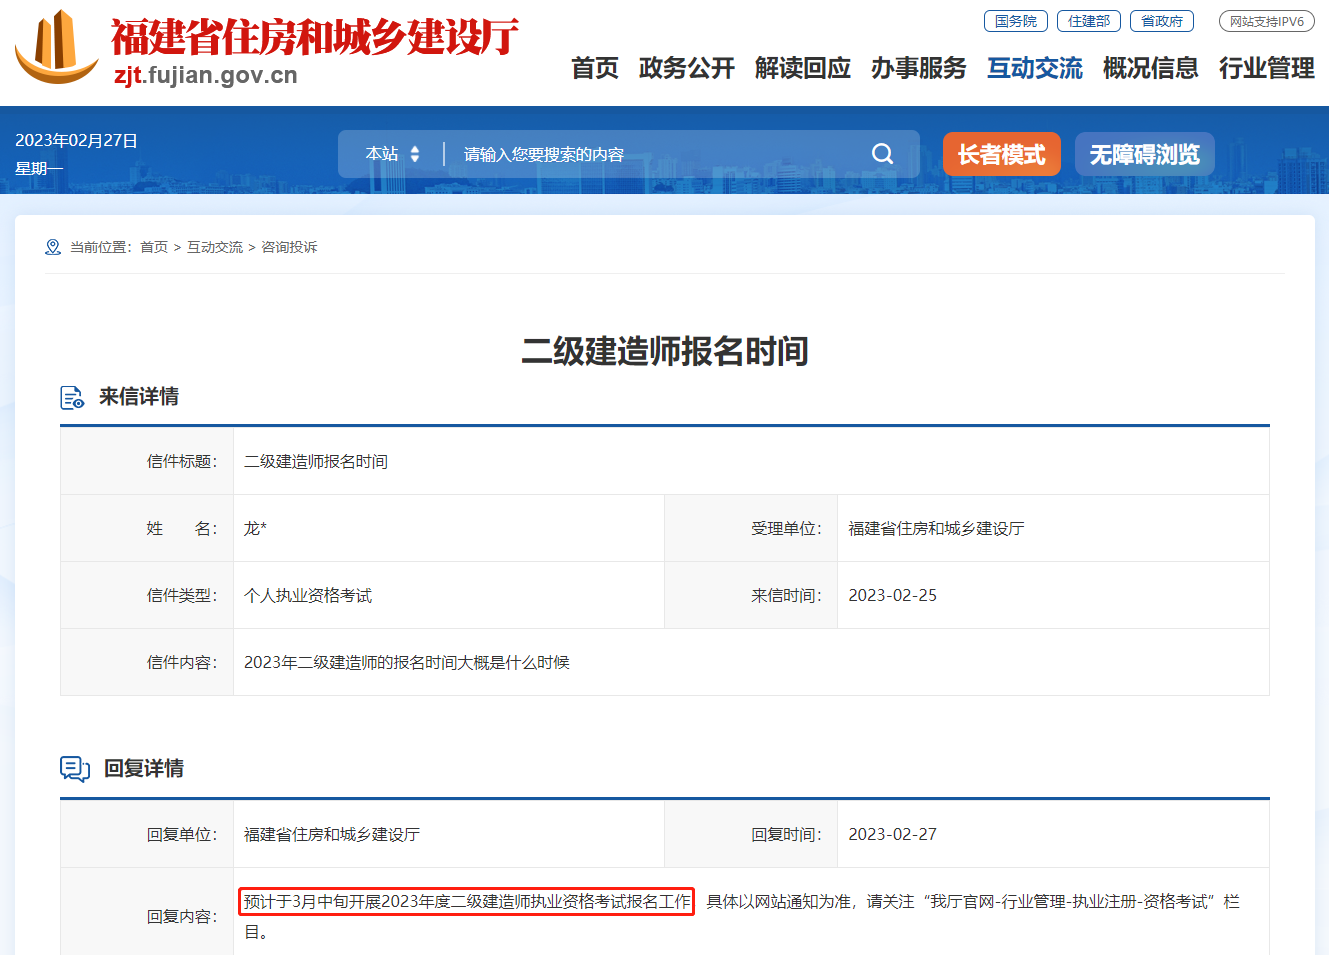Click the 网站支持IPV6 badge

pos(1266,21)
